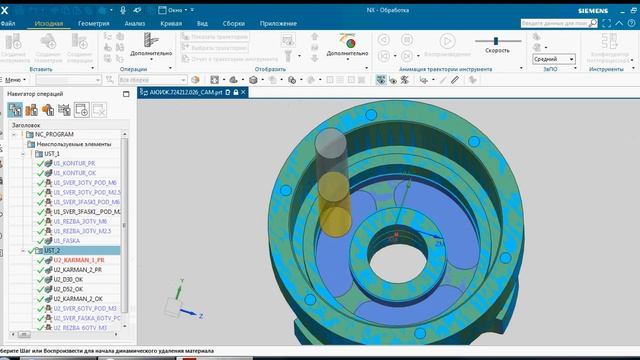Collapse the UST_1 group

(x=23, y=154)
